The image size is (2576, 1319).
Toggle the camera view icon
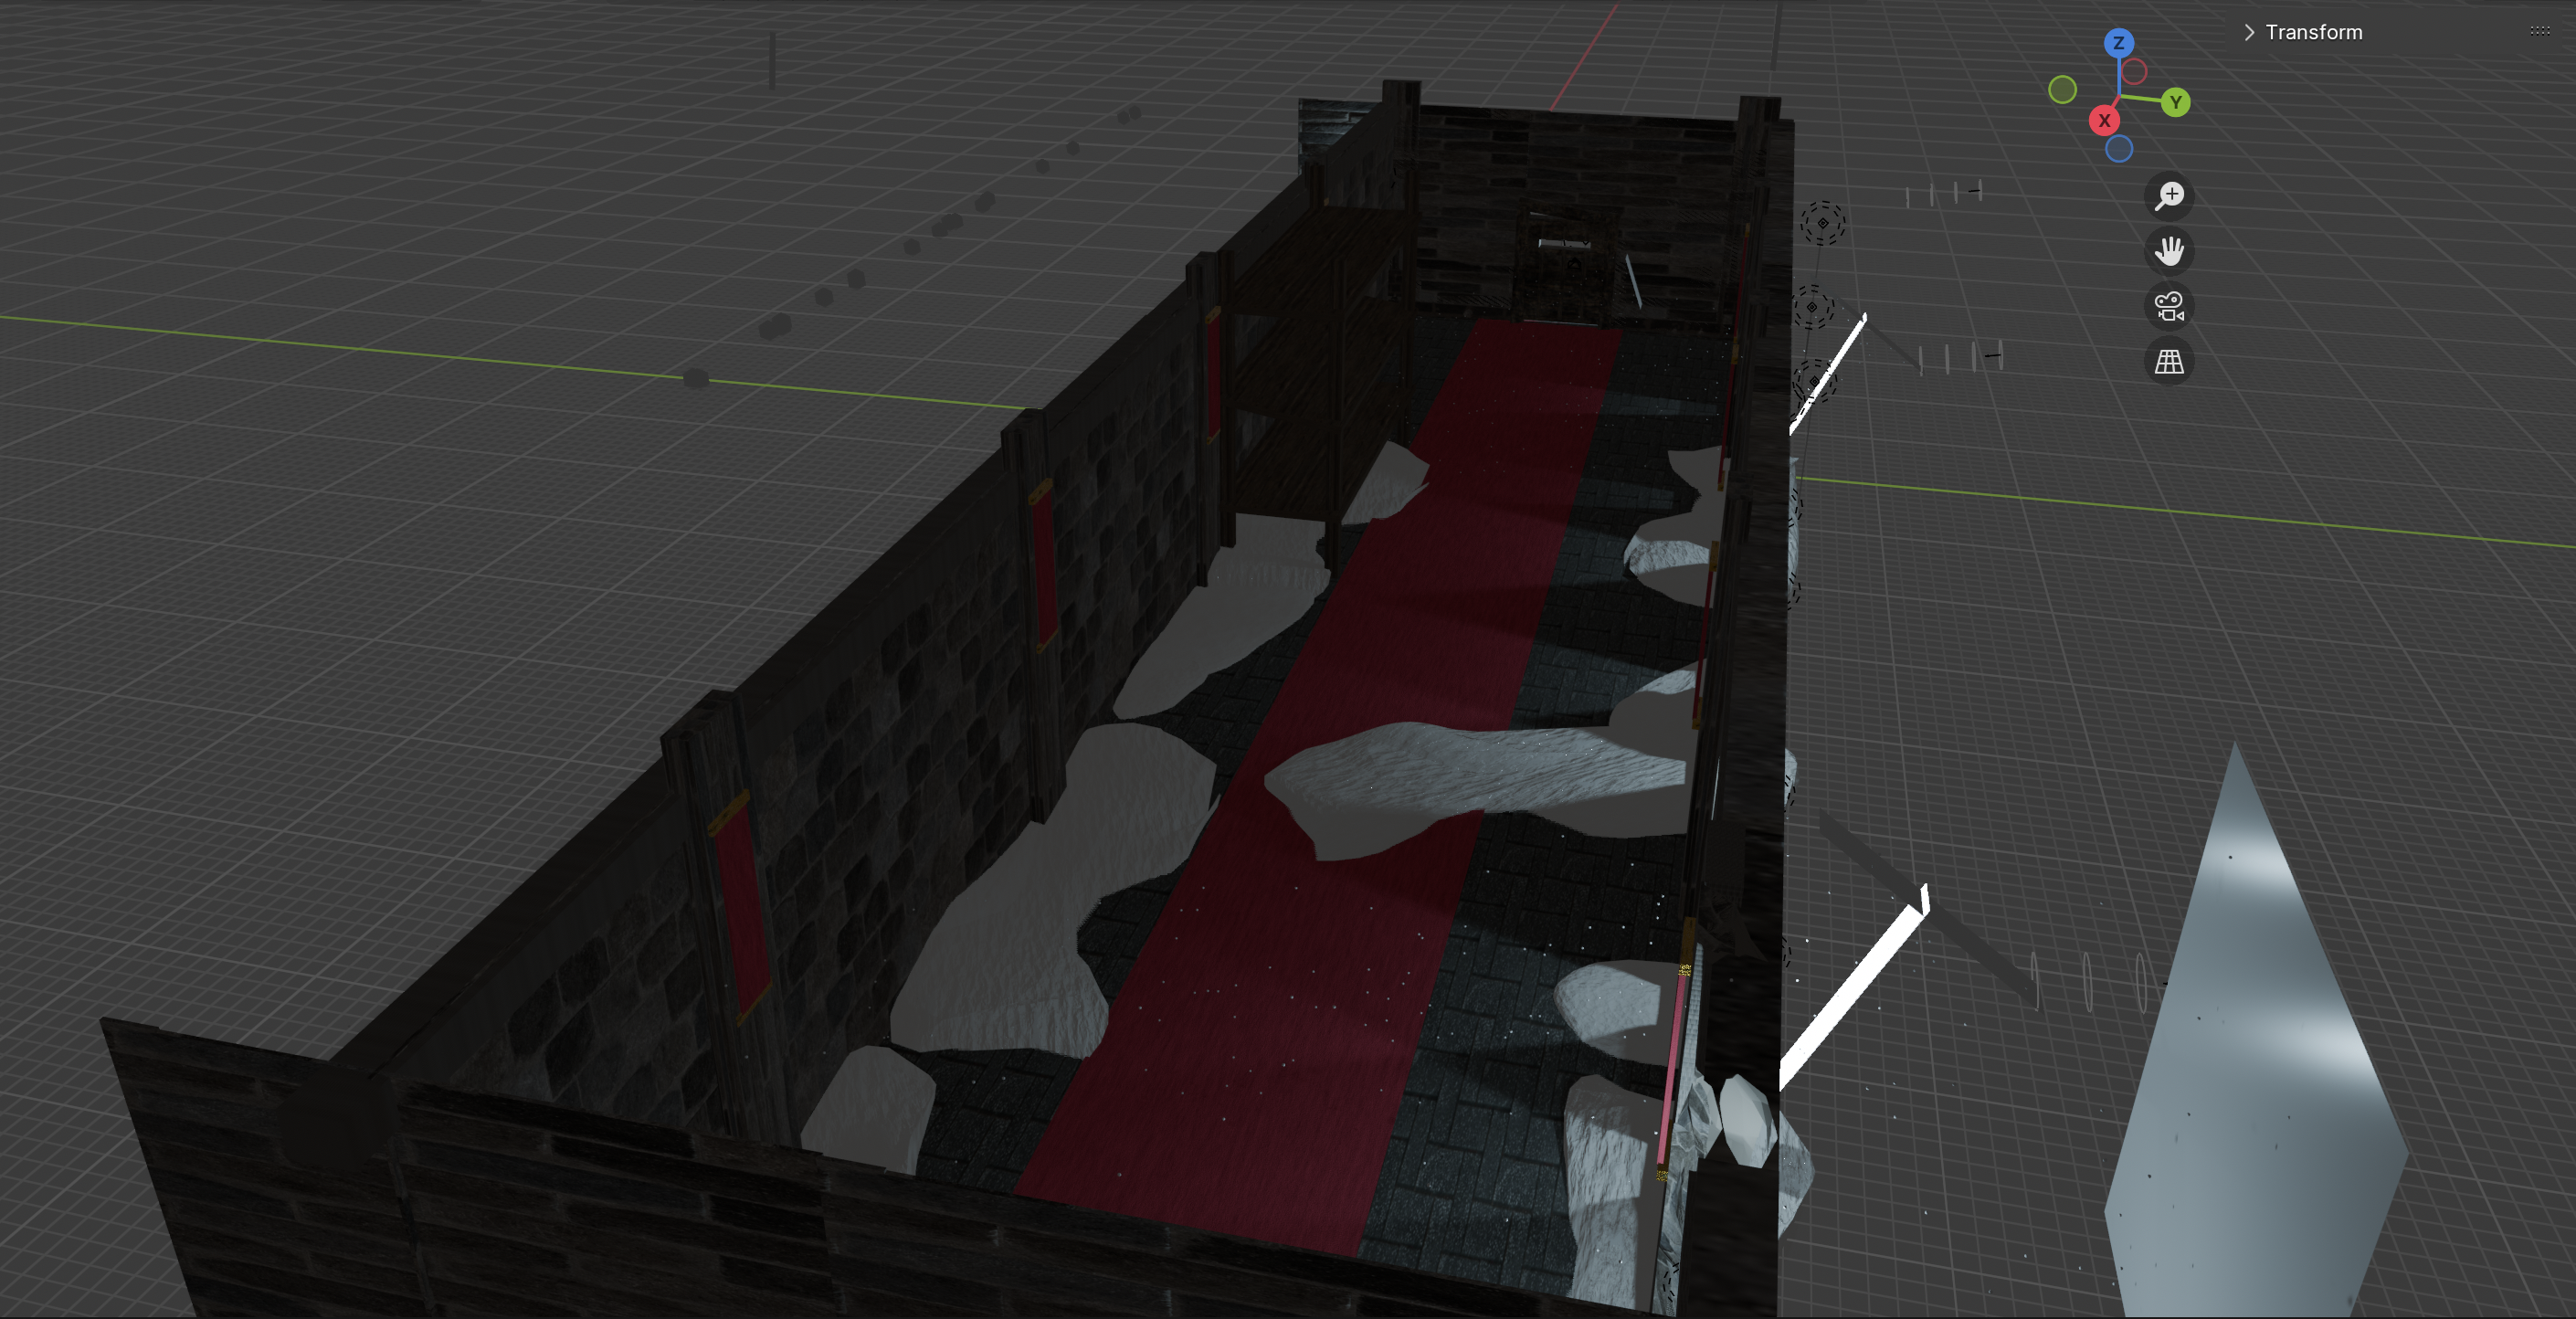2169,306
